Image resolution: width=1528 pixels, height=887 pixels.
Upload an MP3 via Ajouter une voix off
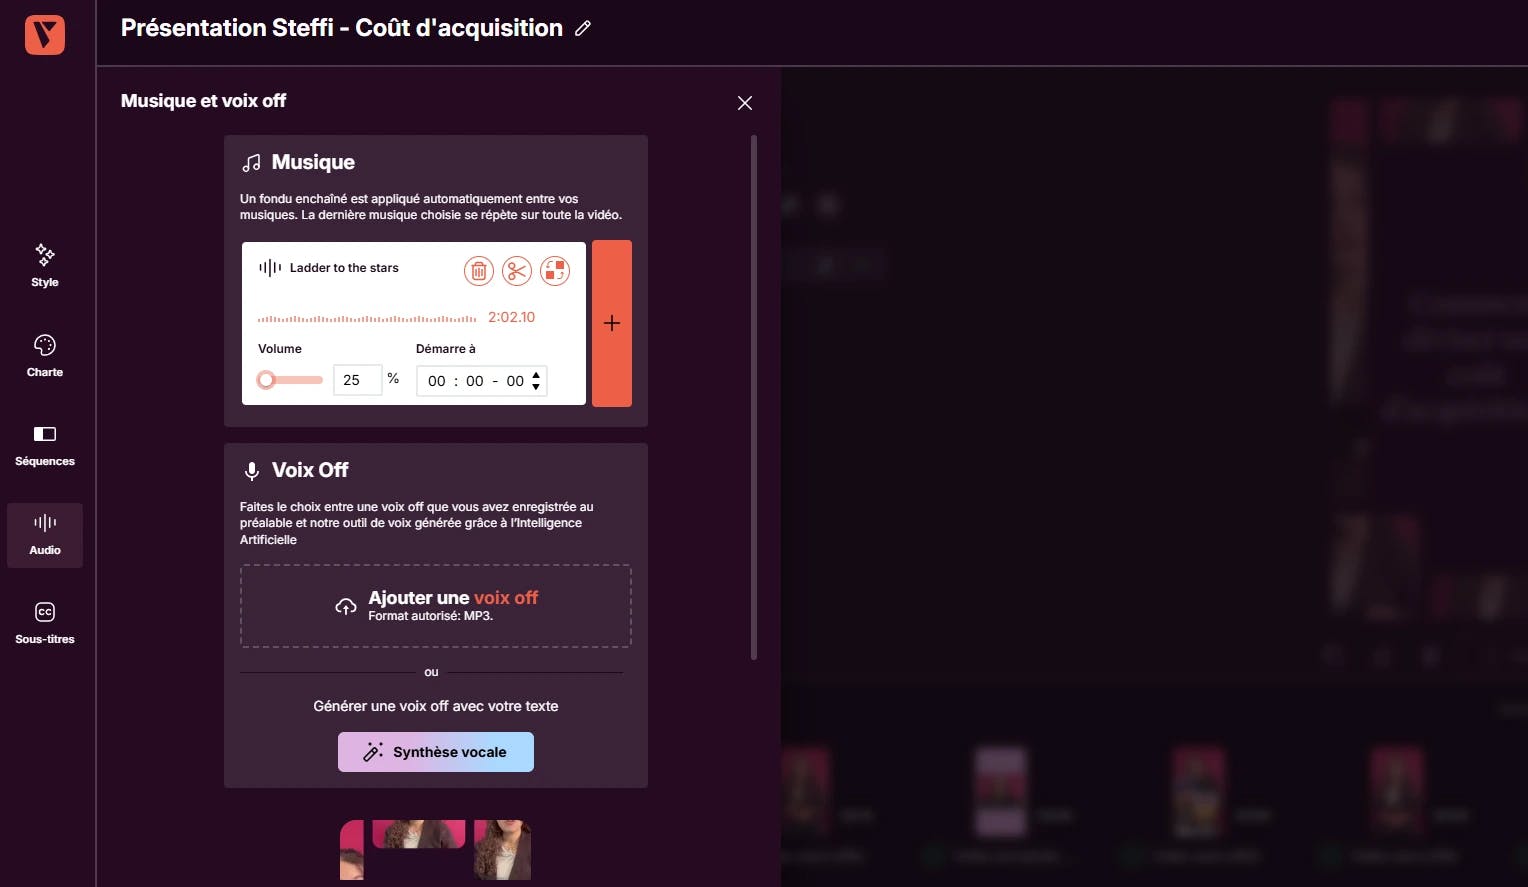coord(436,606)
